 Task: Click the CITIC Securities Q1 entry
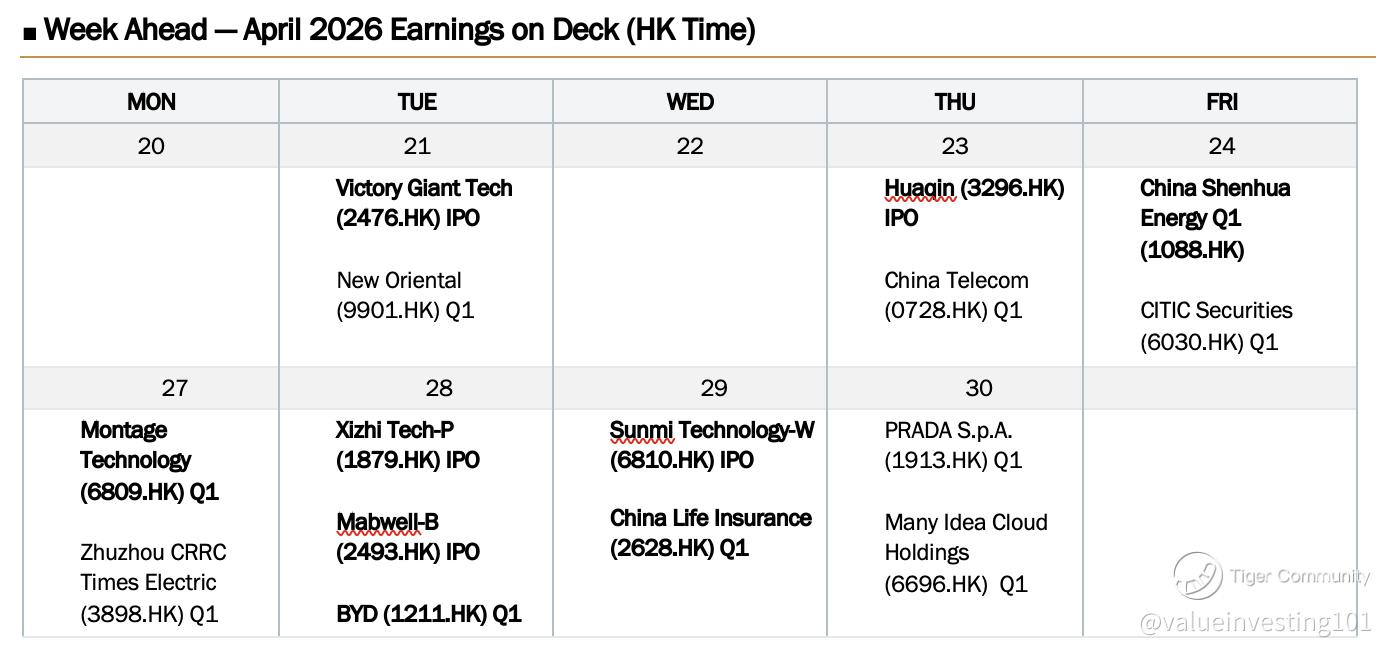pos(1216,326)
